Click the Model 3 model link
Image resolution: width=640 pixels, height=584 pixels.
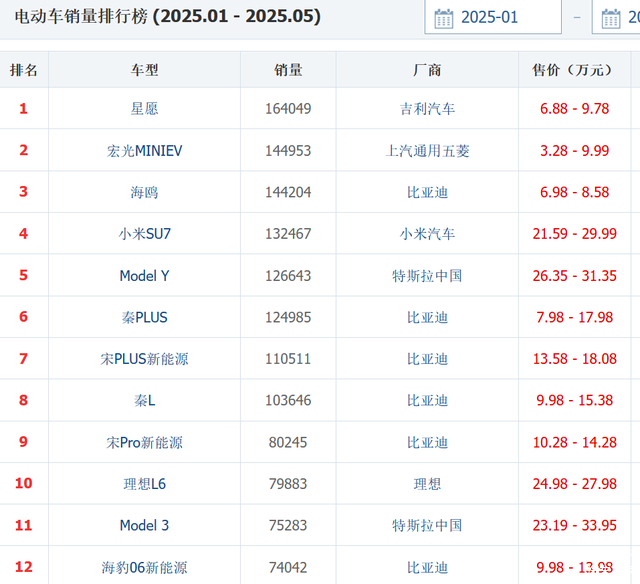(144, 525)
